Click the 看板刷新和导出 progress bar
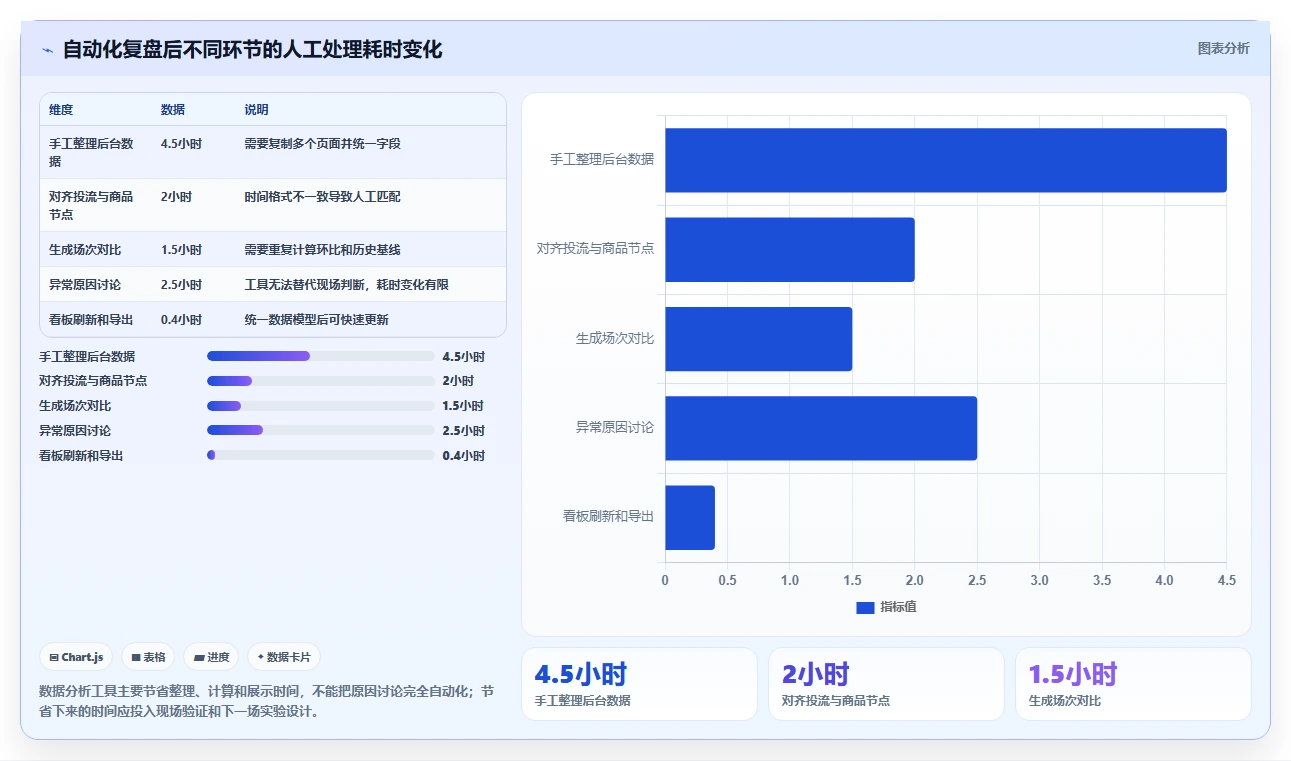The width and height of the screenshot is (1291, 761). click(x=321, y=455)
